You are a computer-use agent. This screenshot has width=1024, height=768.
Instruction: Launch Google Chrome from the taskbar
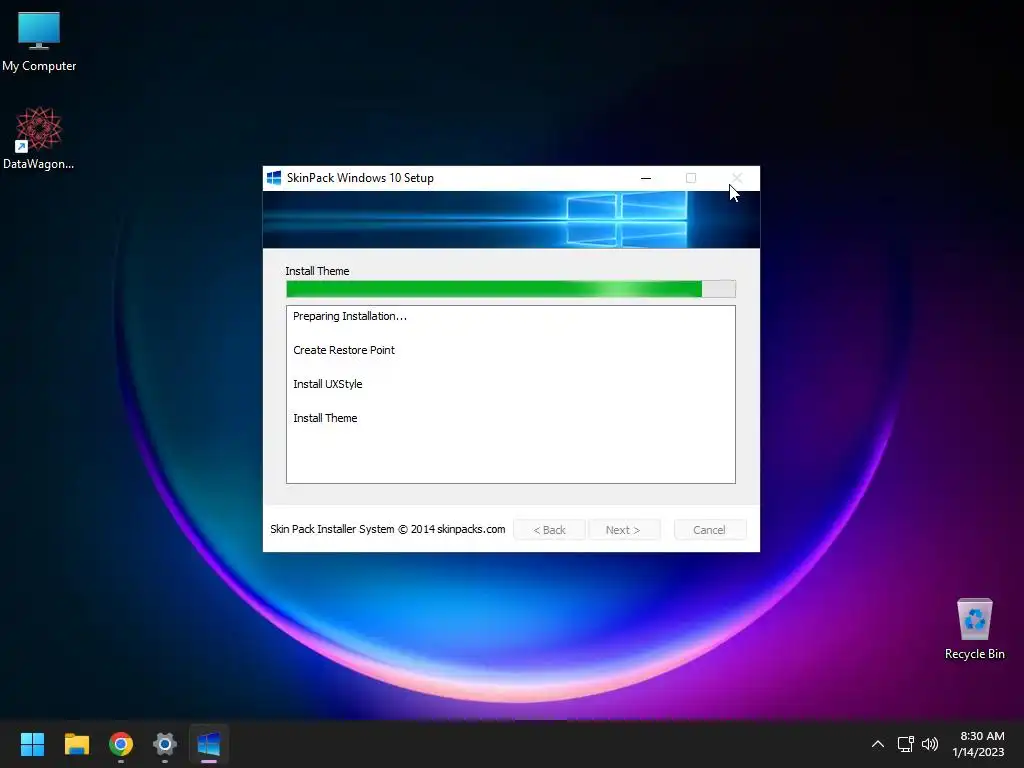[121, 744]
